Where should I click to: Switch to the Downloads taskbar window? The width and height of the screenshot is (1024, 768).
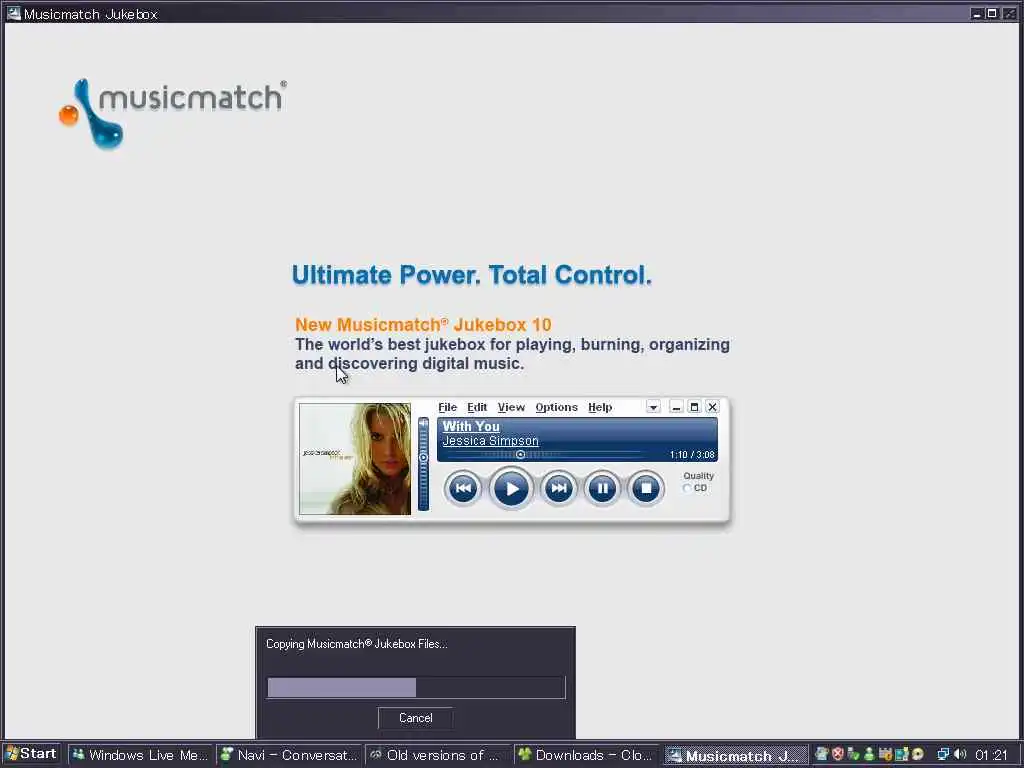point(586,755)
